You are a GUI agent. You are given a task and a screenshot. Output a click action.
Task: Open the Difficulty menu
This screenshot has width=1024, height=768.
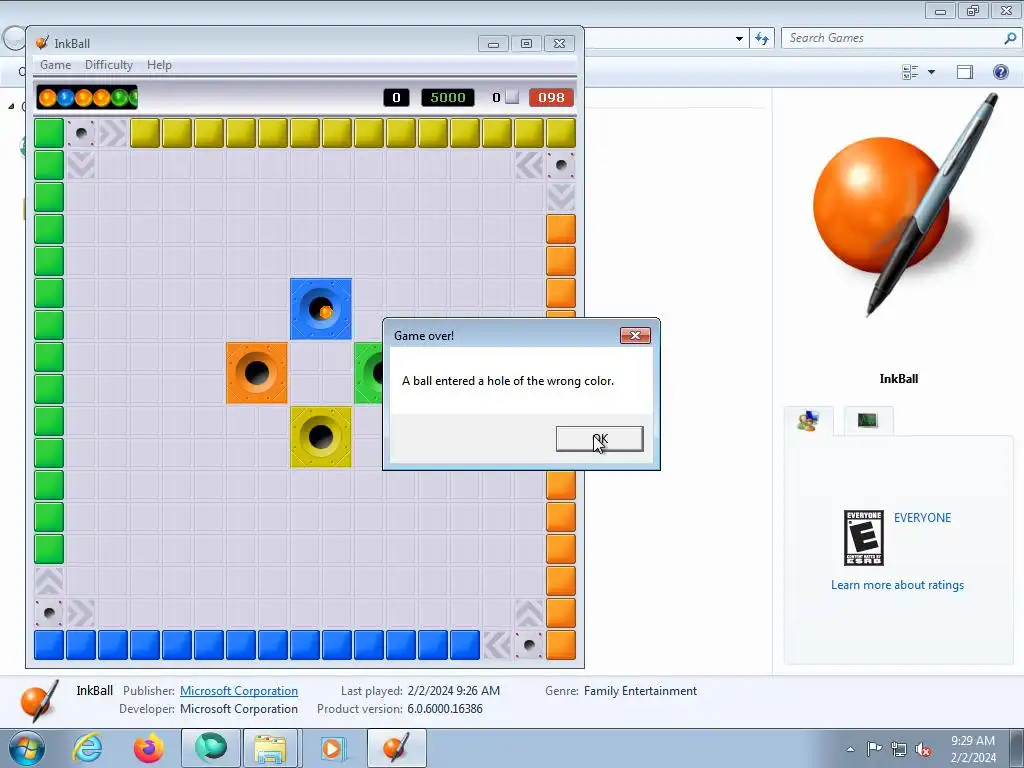(x=108, y=65)
